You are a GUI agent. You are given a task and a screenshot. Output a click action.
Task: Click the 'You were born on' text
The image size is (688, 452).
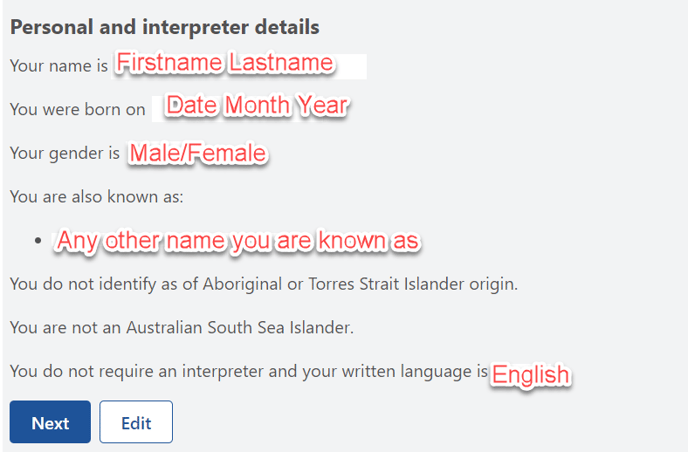[x=77, y=109]
